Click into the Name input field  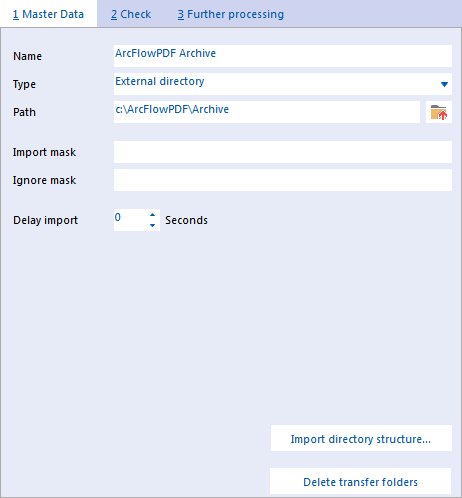pyautogui.click(x=283, y=56)
